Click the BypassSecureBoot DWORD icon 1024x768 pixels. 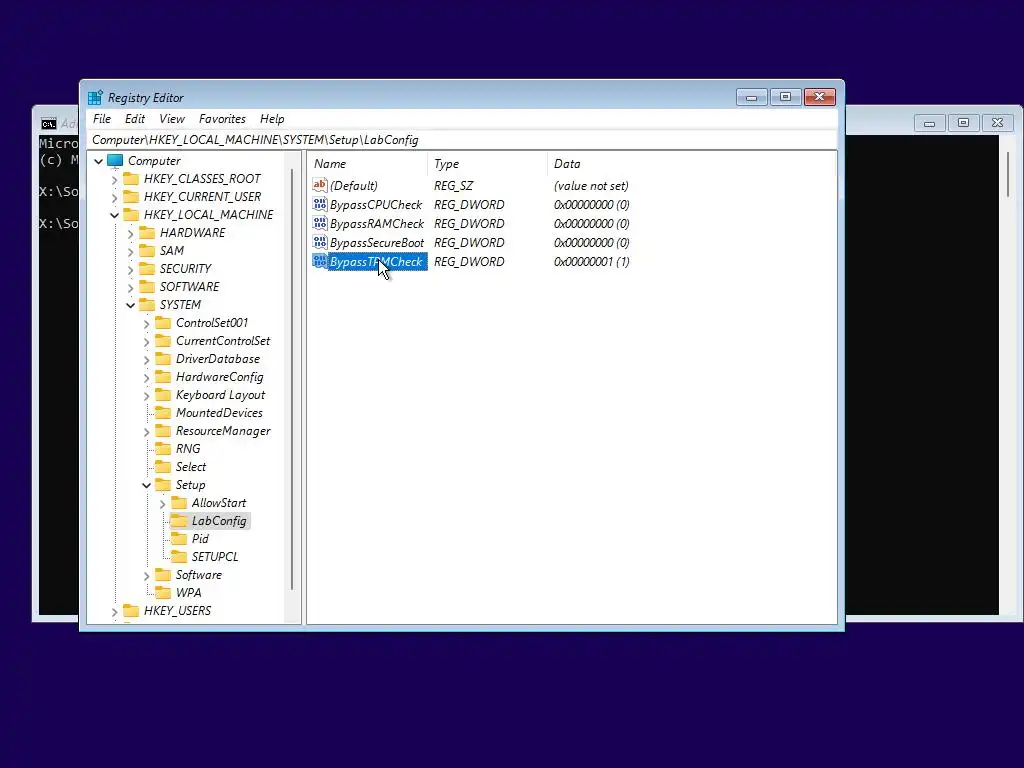[319, 242]
